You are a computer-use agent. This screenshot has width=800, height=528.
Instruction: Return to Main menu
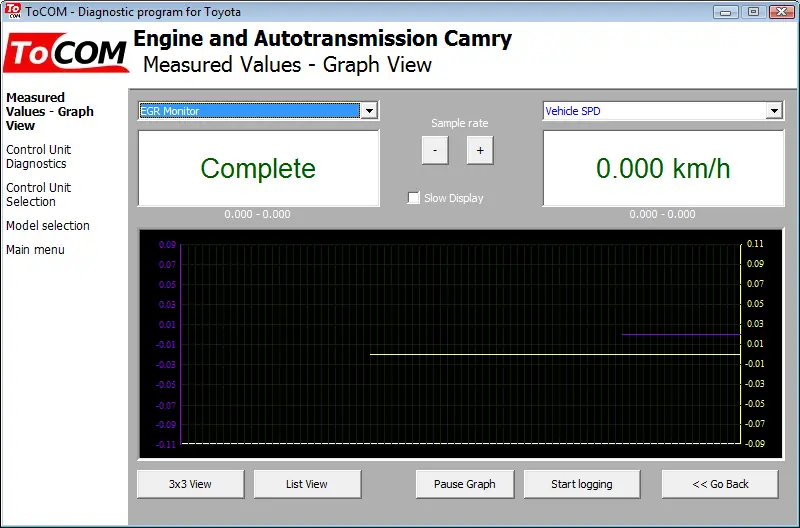(35, 250)
